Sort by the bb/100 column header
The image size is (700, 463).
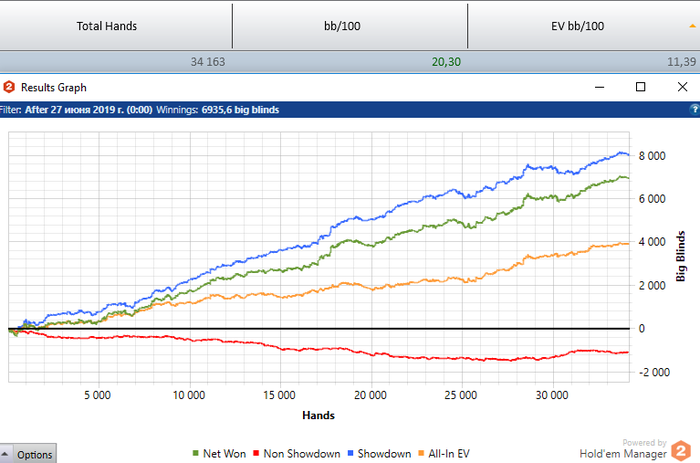click(x=350, y=26)
